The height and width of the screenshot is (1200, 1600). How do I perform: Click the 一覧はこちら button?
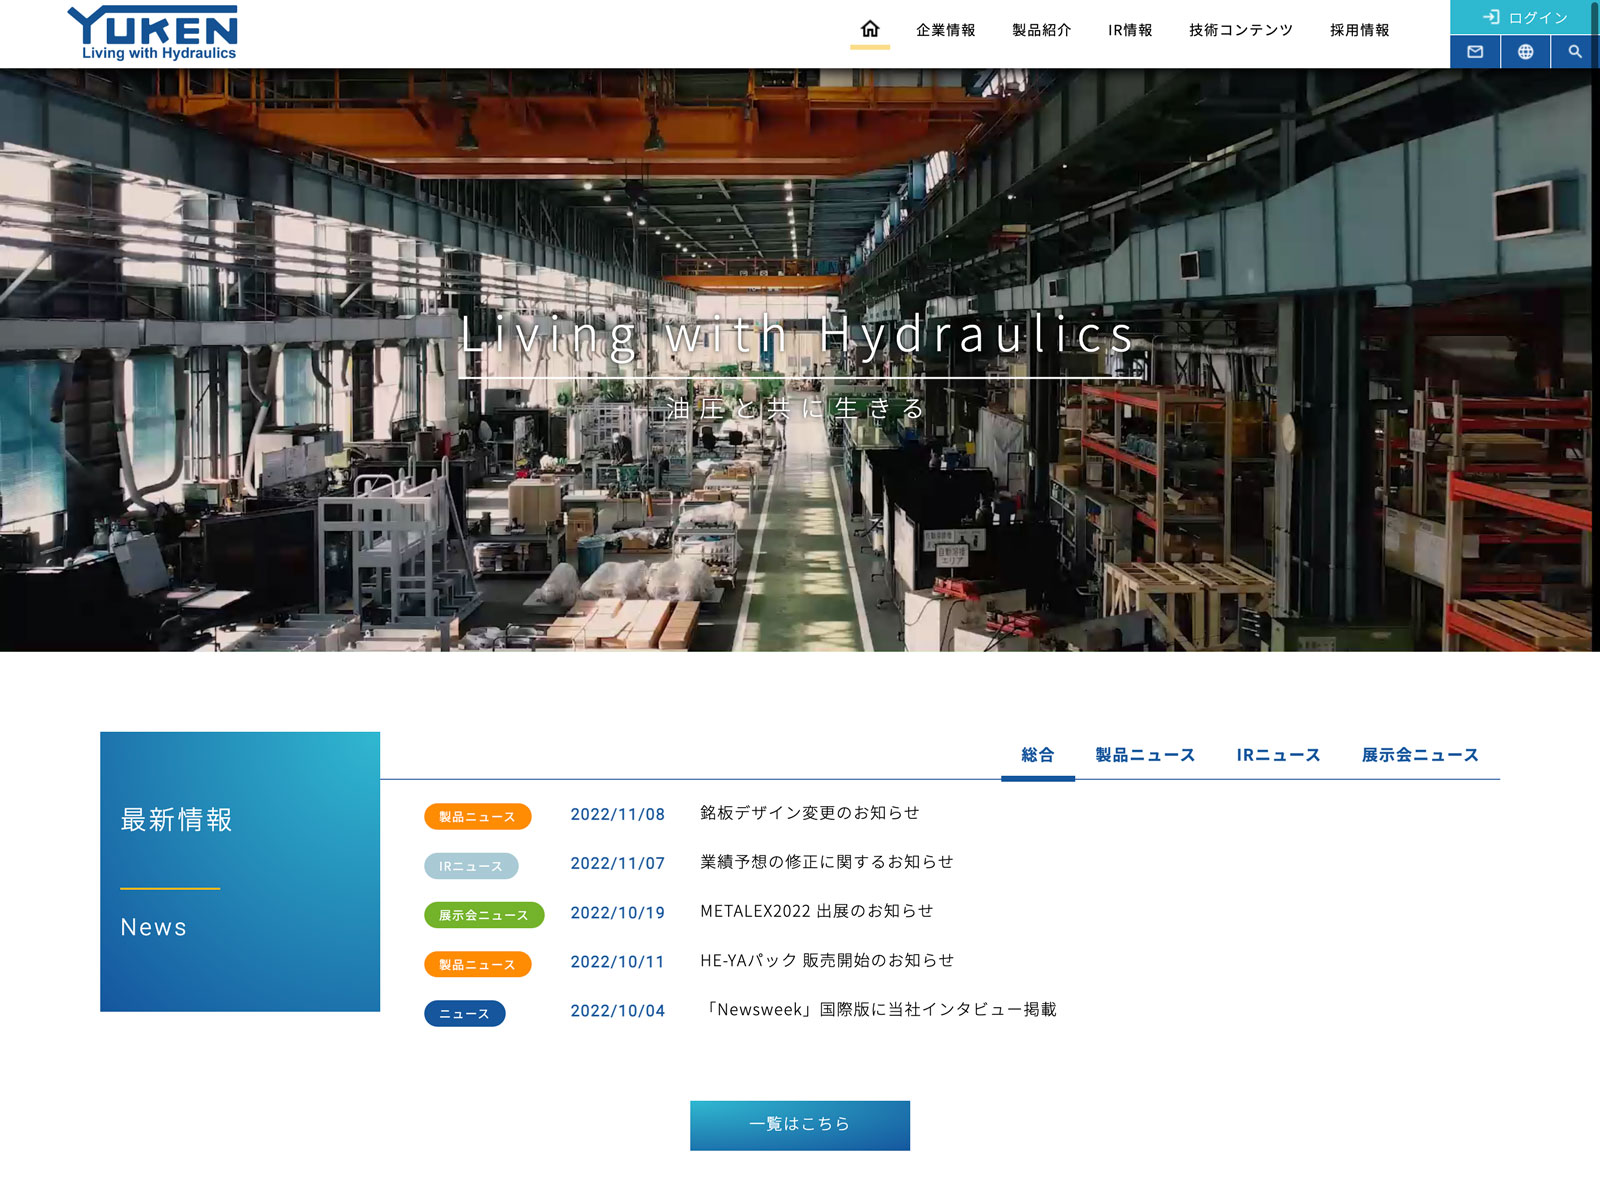tap(800, 1125)
